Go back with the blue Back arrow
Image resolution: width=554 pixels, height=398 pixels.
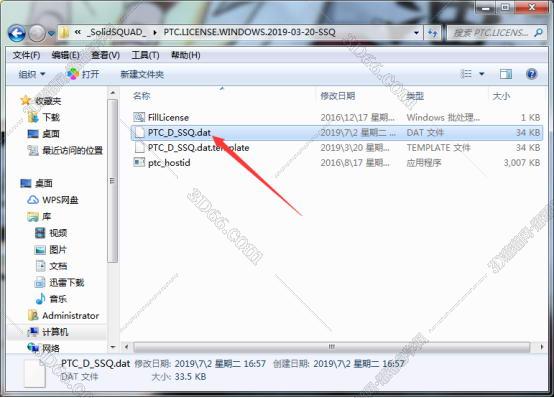(16, 33)
